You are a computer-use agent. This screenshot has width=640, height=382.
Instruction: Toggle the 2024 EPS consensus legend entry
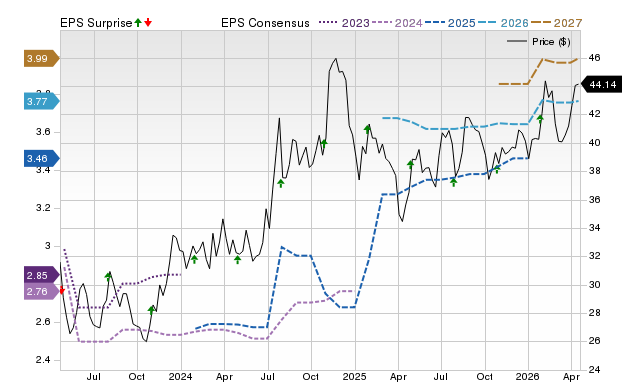[397, 23]
